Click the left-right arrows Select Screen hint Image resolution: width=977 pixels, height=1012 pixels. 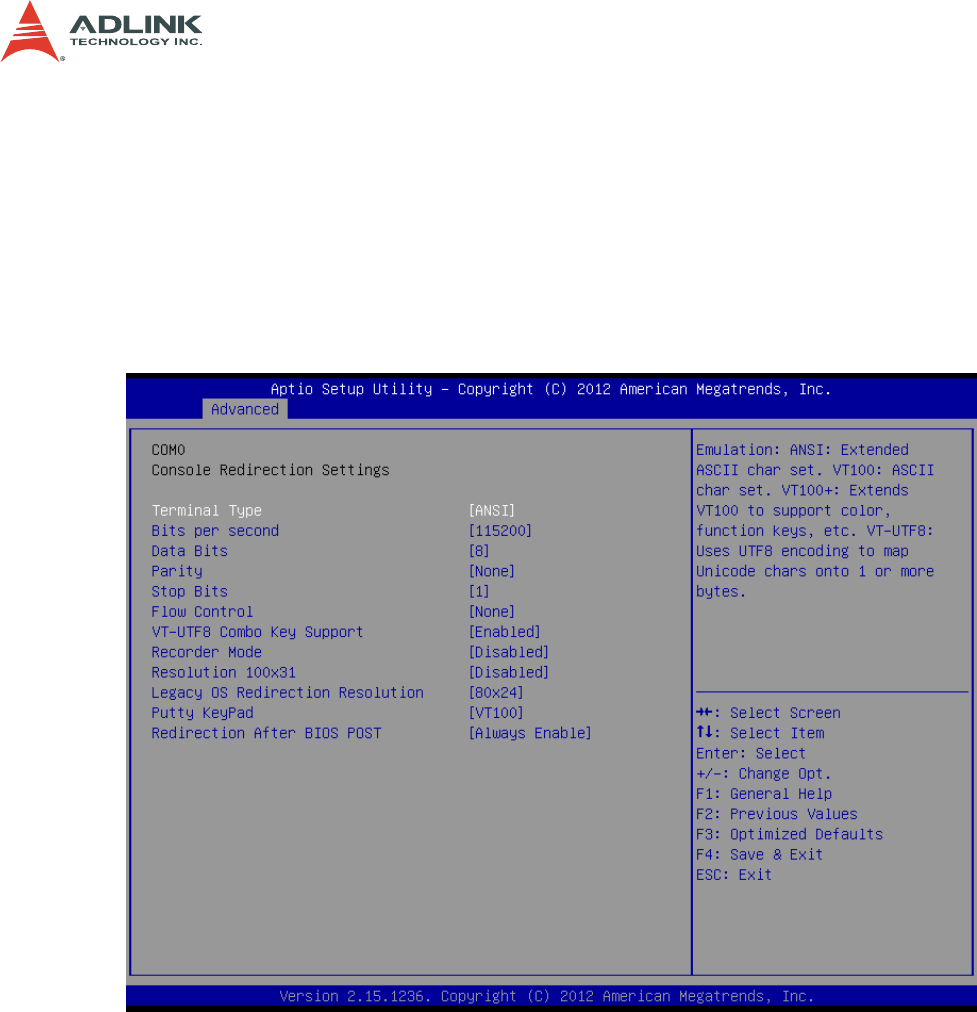pyautogui.click(x=768, y=713)
